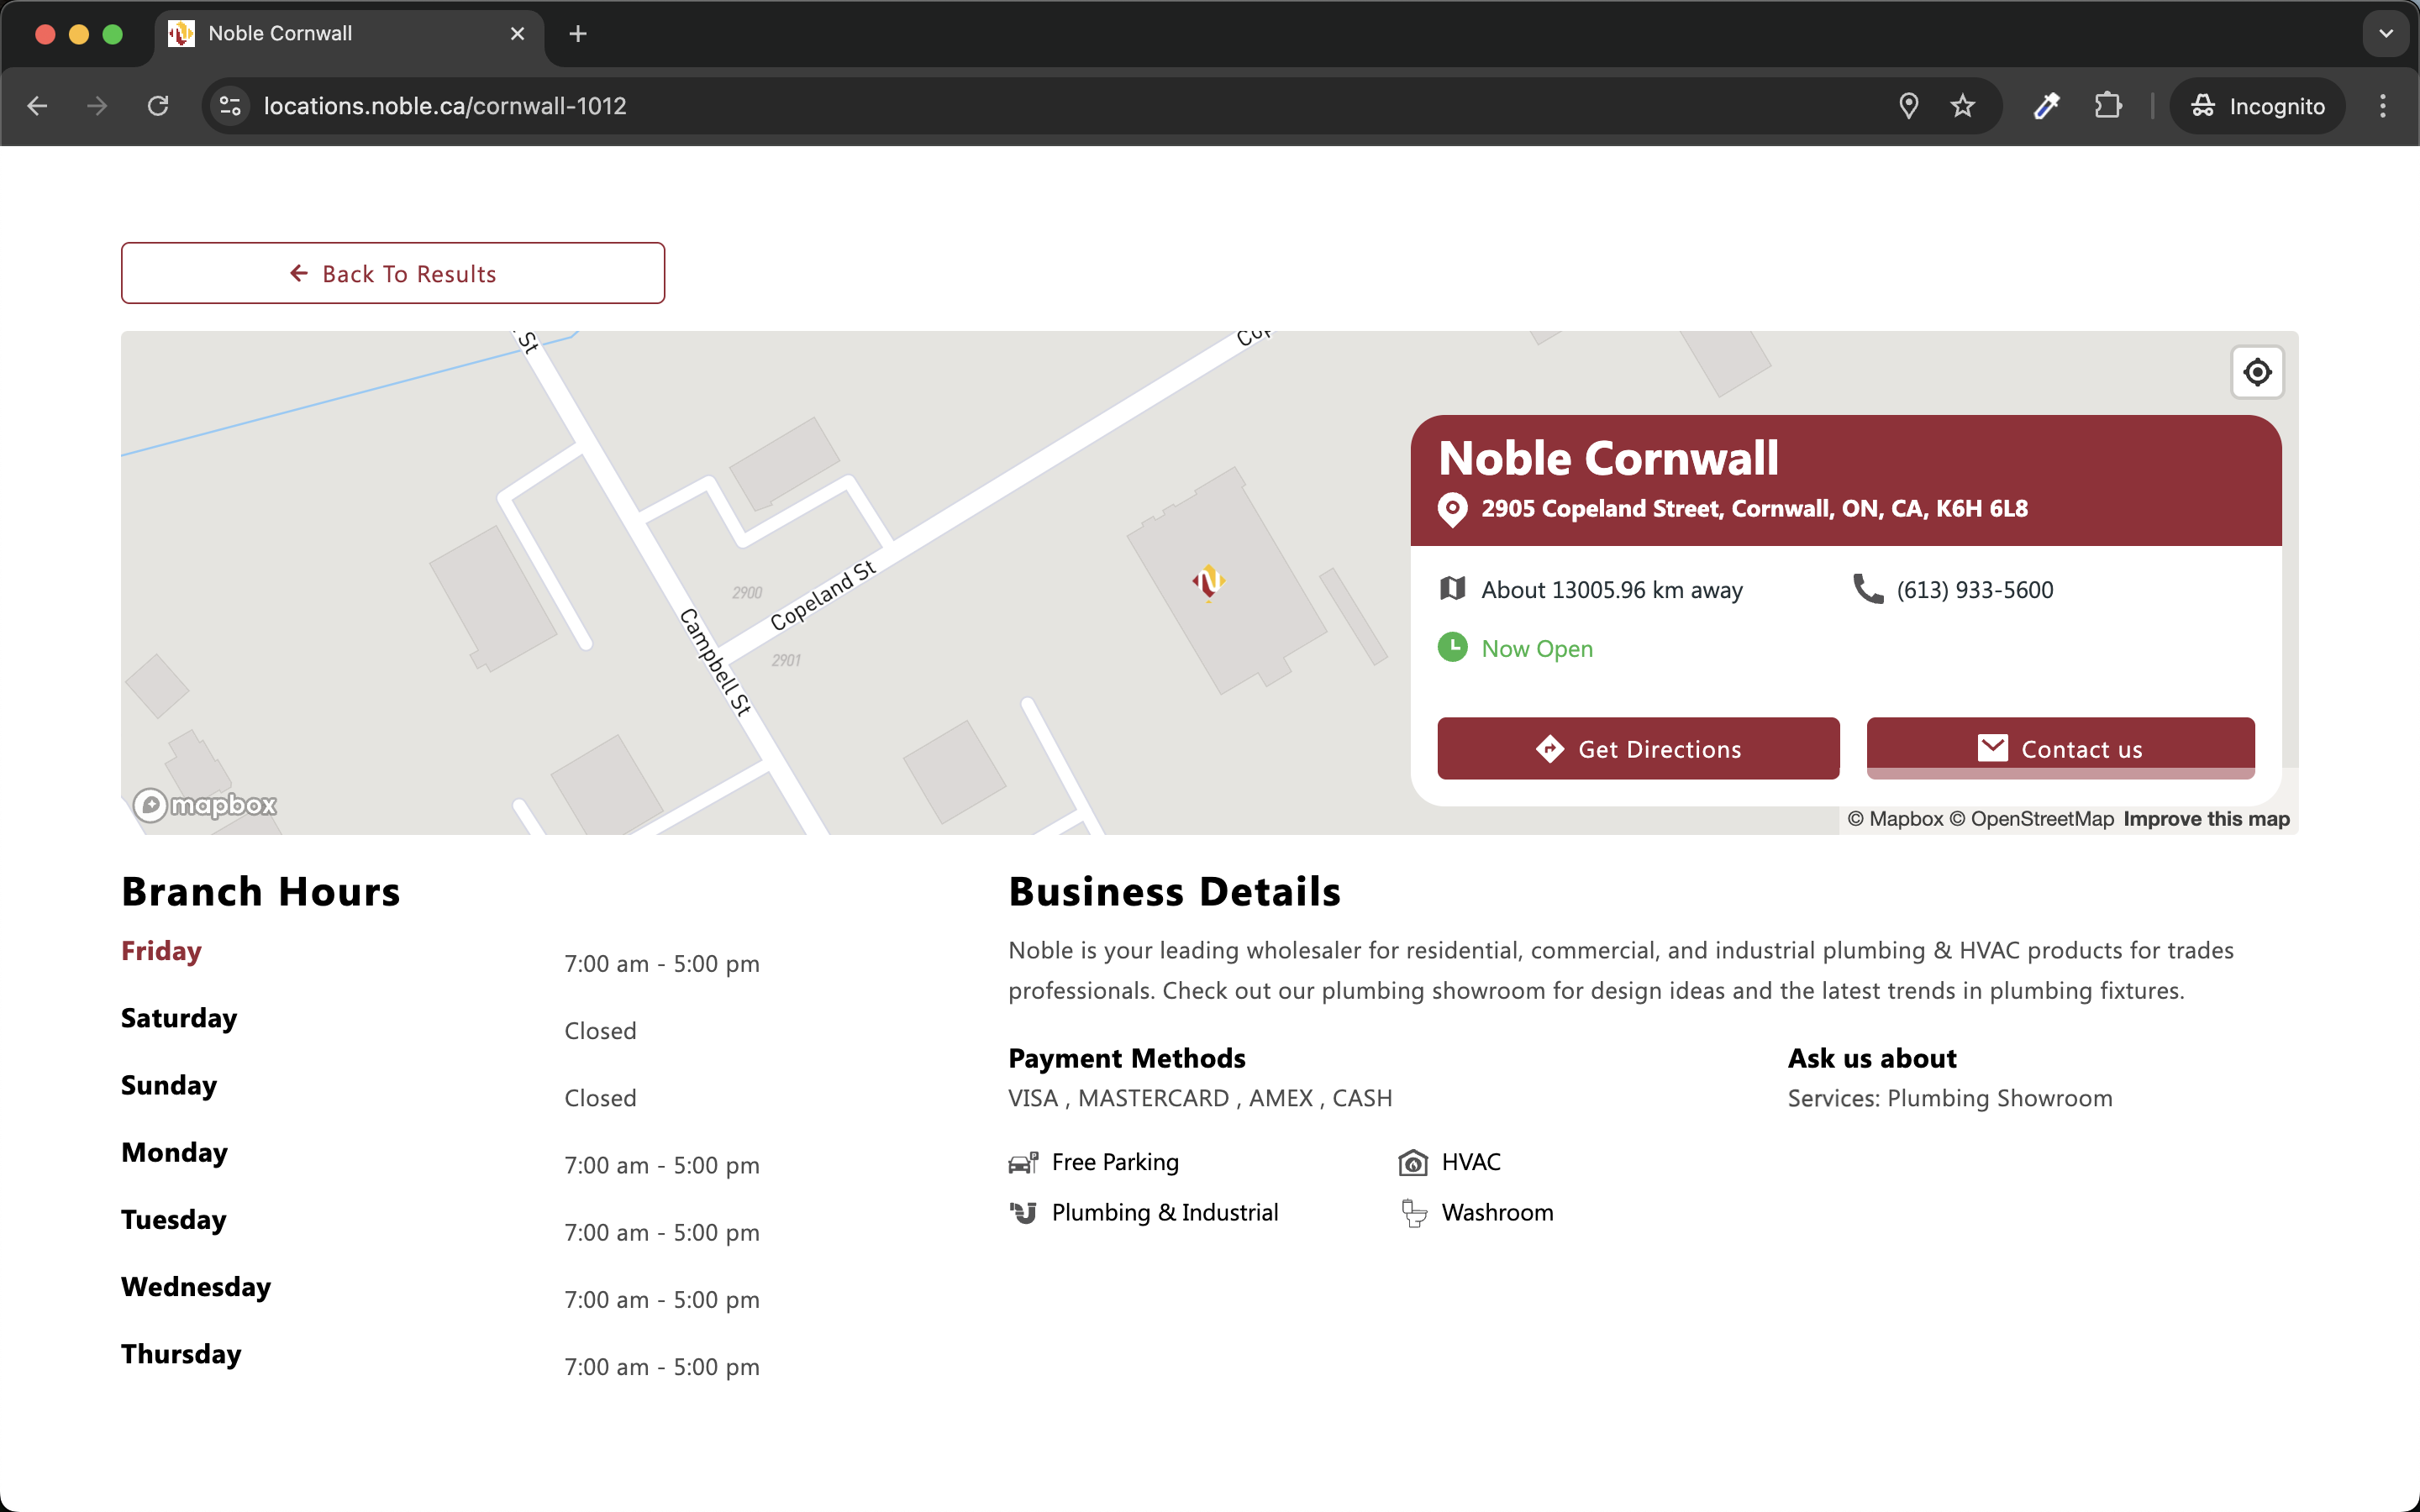Open the © Mapbox attribution link
Viewport: 2420px width, 1512px height.
1895,819
